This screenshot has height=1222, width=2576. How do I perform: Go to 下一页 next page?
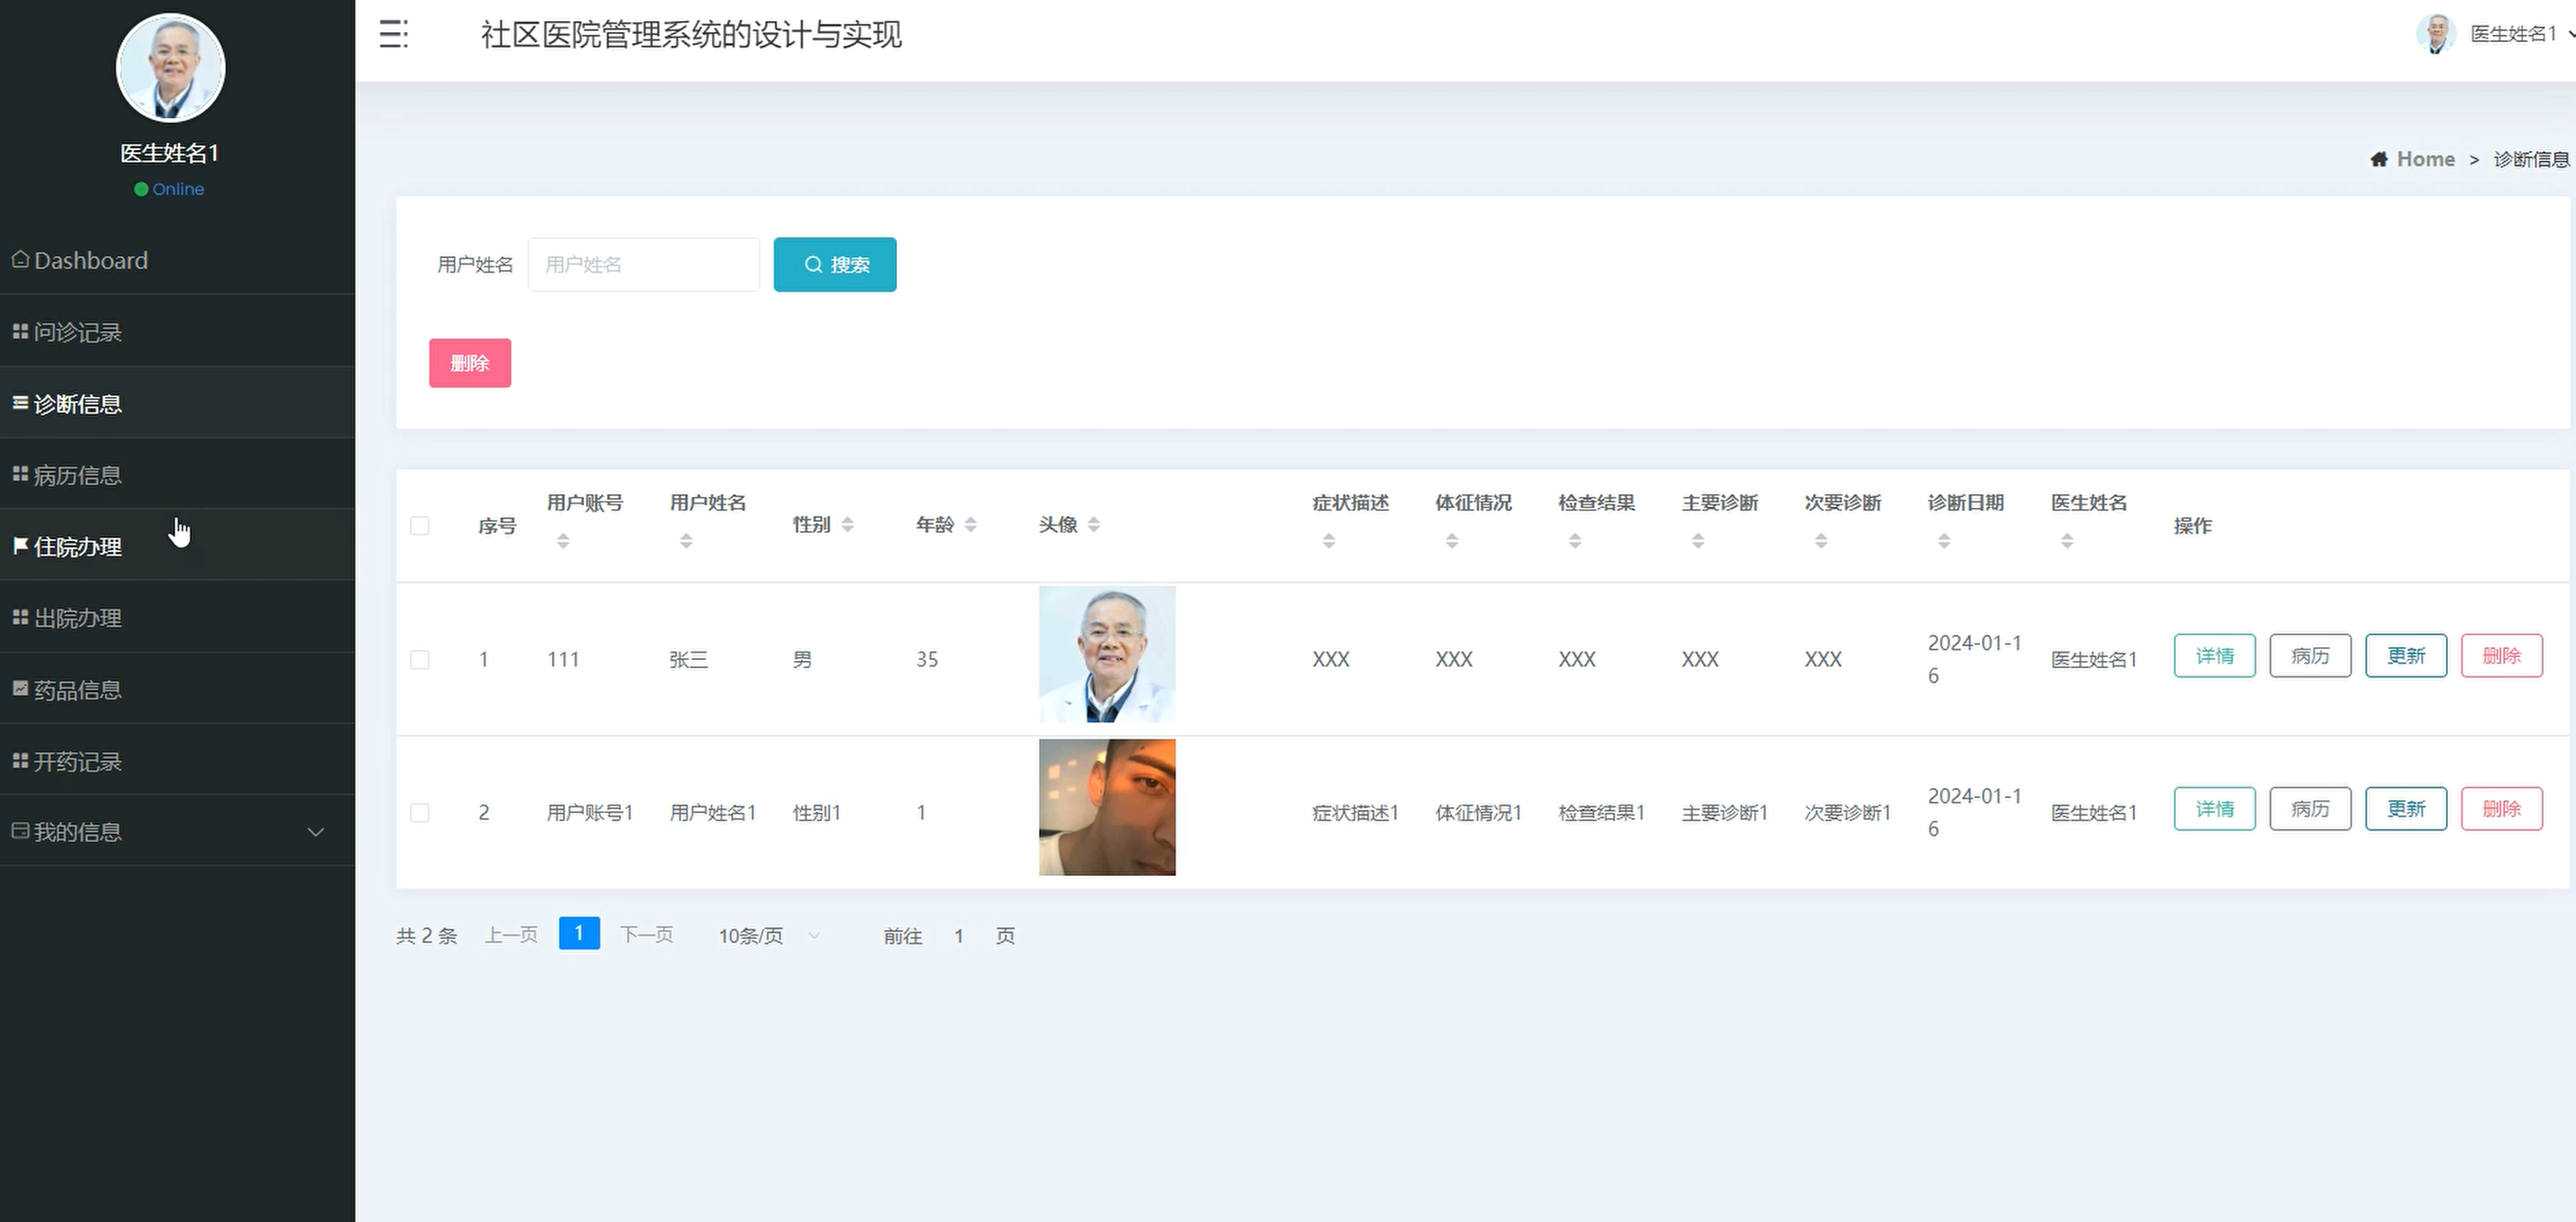pos(647,935)
